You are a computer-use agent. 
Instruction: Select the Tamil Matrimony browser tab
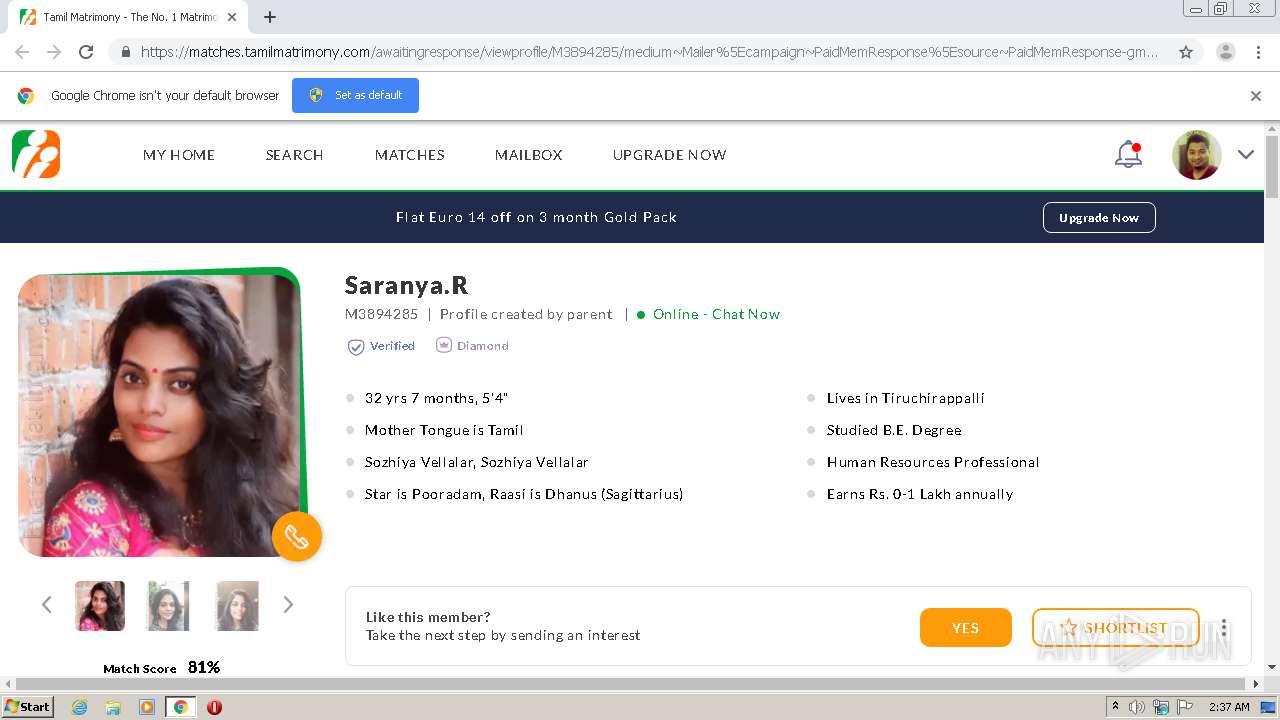point(130,17)
